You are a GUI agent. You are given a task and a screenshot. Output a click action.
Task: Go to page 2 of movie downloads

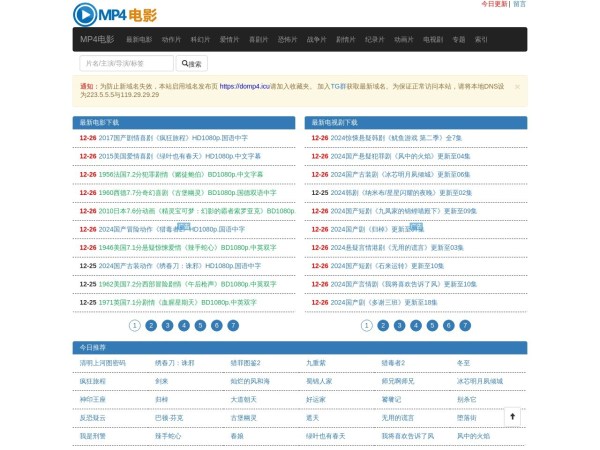point(151,325)
